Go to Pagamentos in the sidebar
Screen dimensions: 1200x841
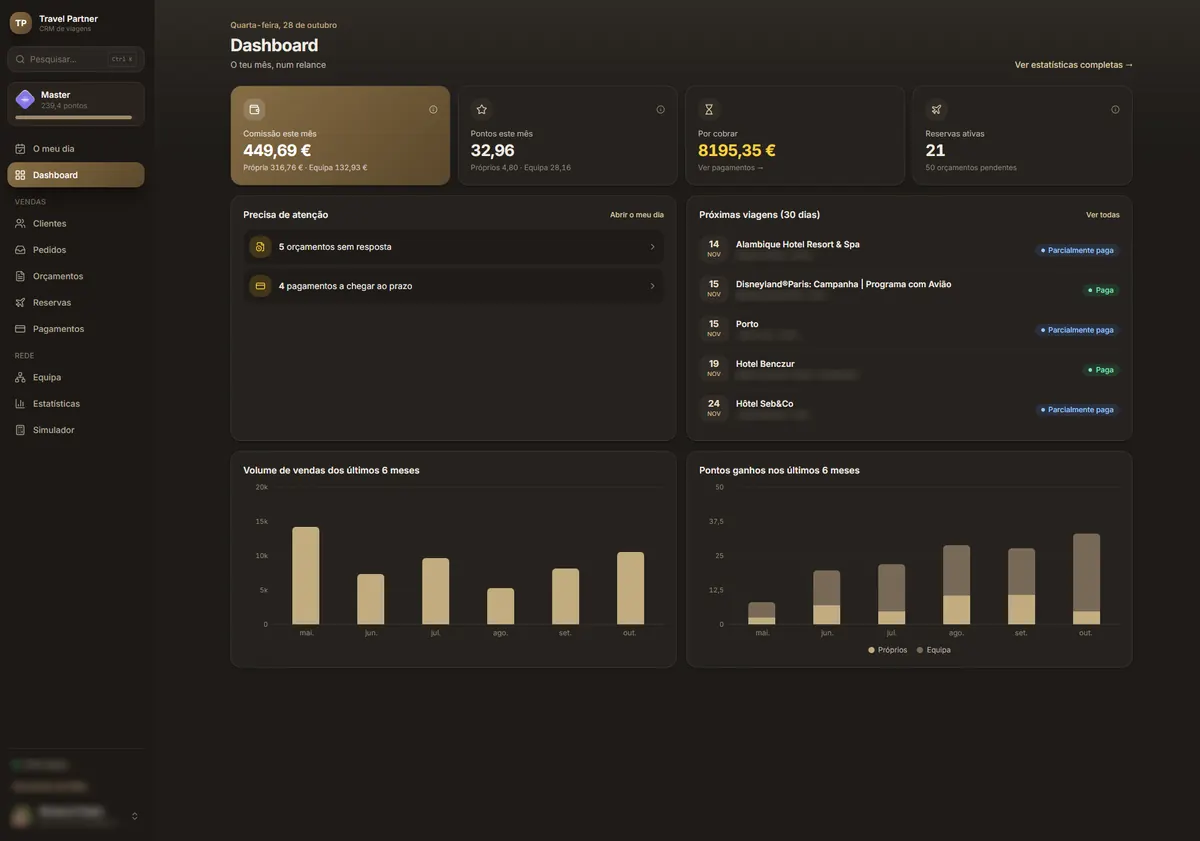point(76,329)
